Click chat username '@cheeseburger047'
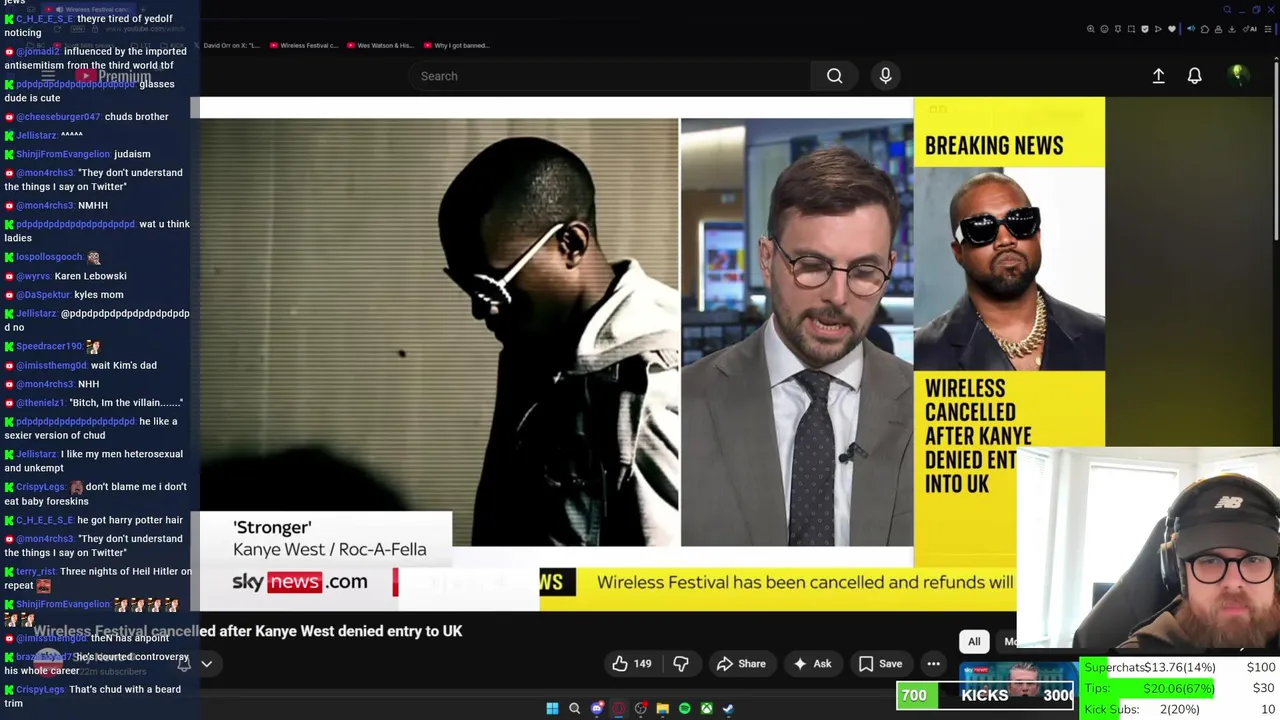Image resolution: width=1280 pixels, height=720 pixels. click(58, 117)
